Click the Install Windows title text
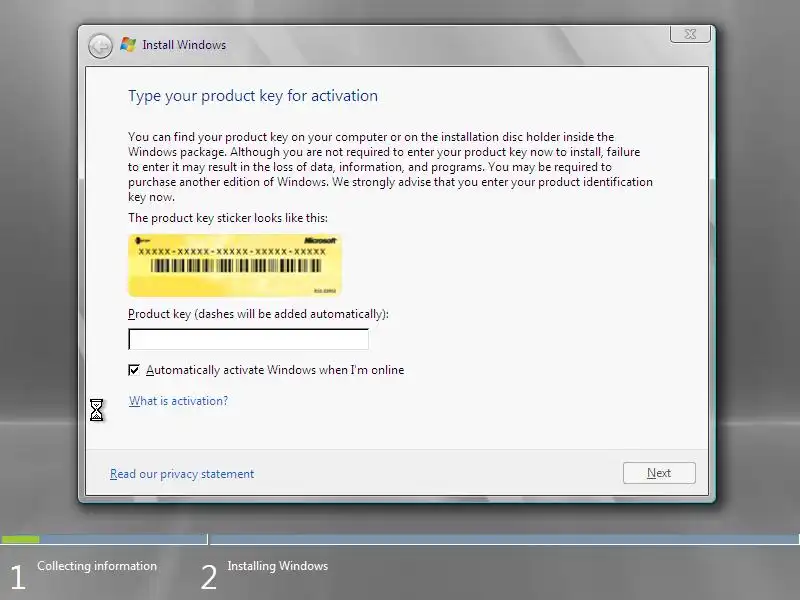 click(184, 45)
